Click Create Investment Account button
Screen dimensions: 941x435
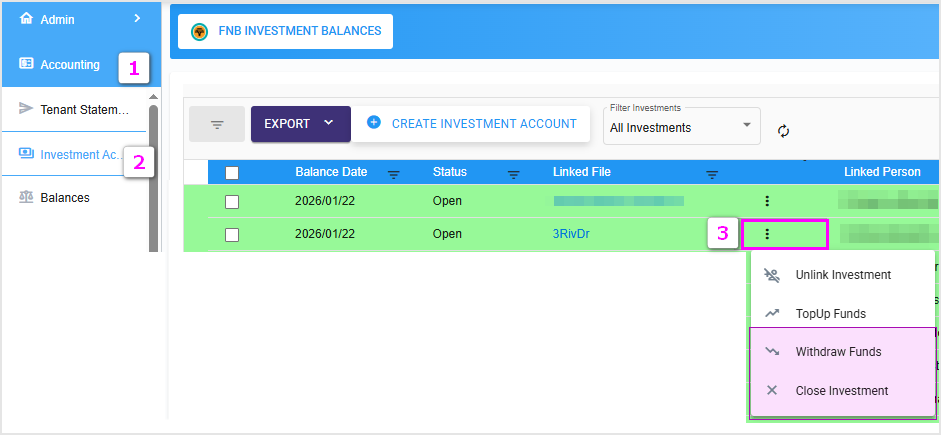coord(471,123)
